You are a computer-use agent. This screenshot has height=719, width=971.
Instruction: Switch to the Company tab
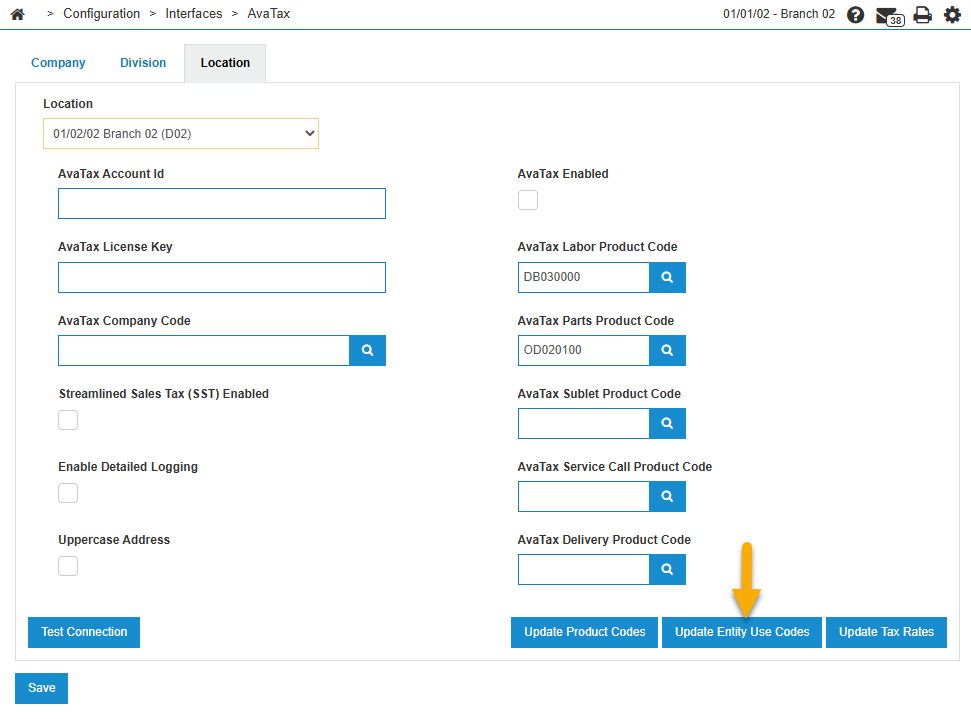[58, 63]
